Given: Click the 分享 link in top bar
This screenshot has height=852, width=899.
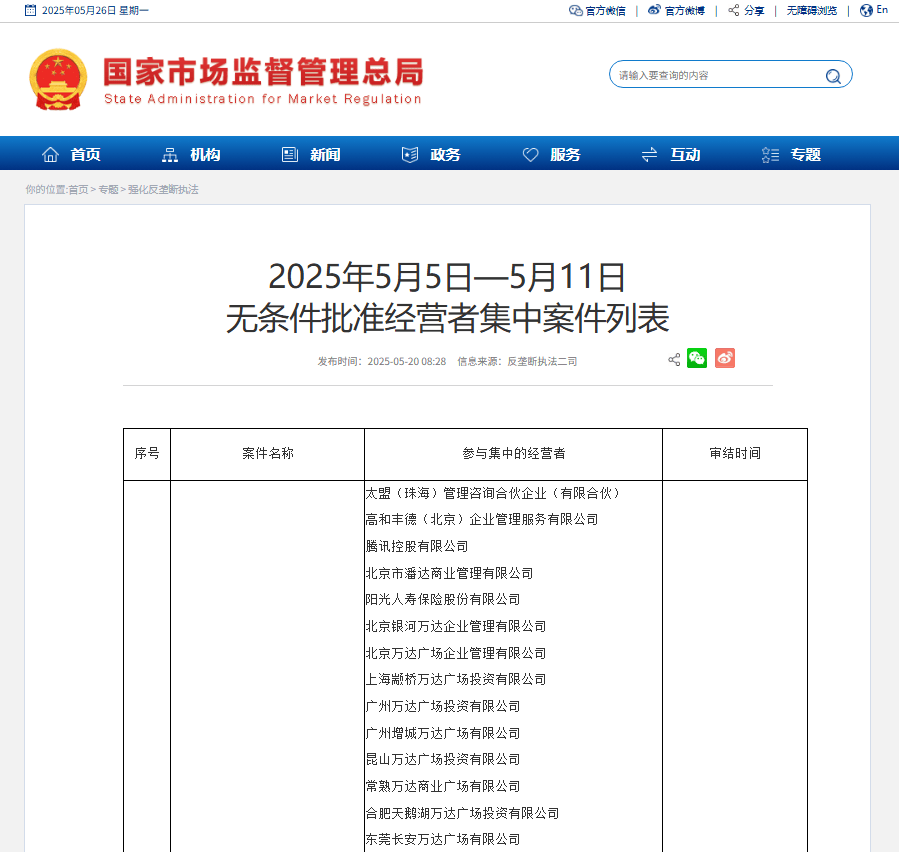Looking at the screenshot, I should point(746,10).
